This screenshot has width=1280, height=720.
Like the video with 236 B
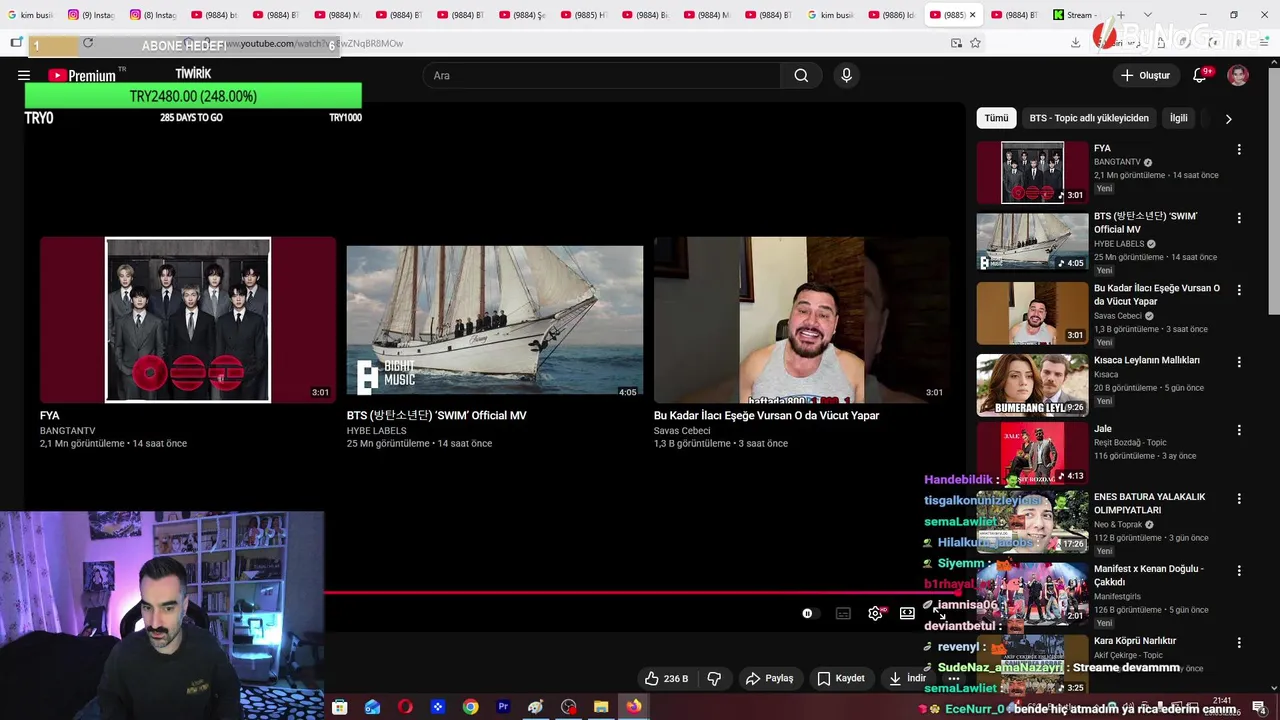click(667, 678)
